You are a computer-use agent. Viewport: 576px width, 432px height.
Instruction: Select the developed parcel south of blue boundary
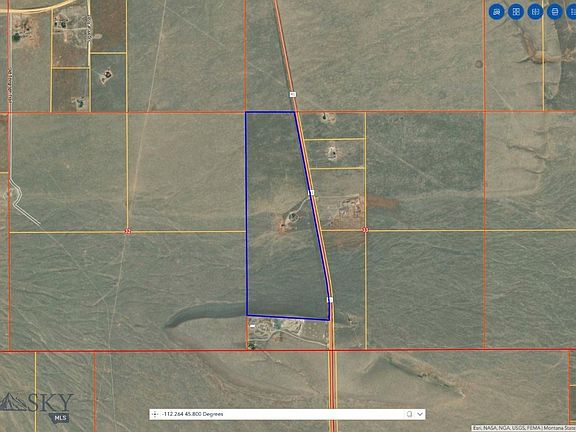click(288, 333)
